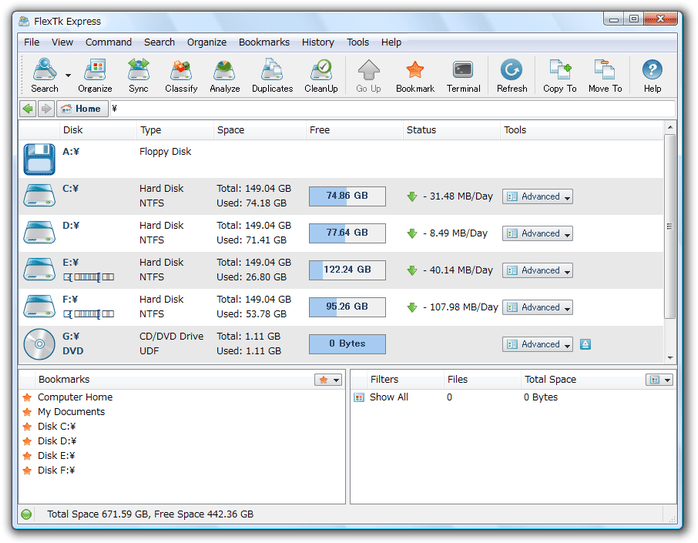Open the CleanUp tool
This screenshot has height=543, width=698.
click(x=321, y=76)
